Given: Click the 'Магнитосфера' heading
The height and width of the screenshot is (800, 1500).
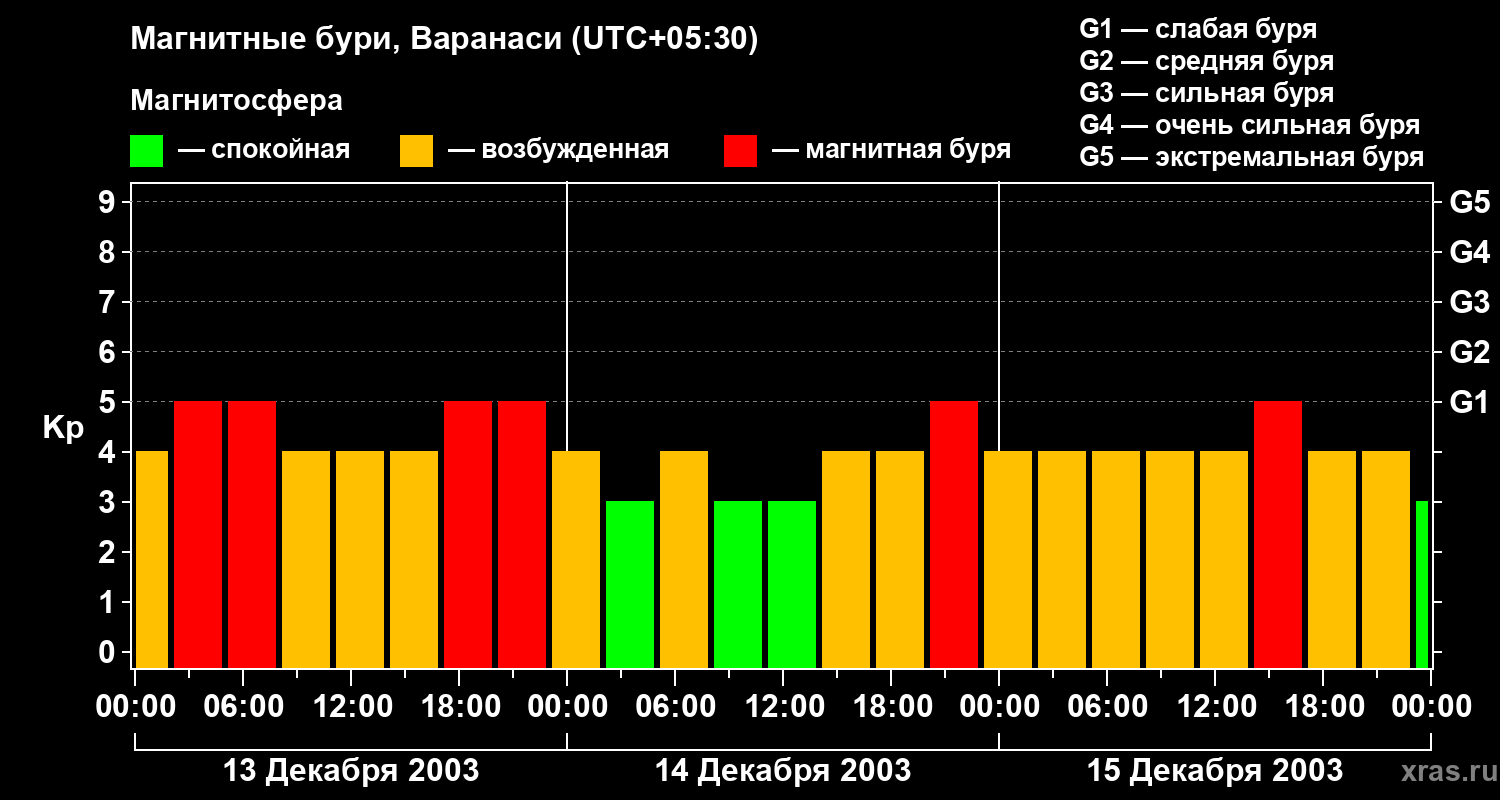Looking at the screenshot, I should (x=237, y=101).
